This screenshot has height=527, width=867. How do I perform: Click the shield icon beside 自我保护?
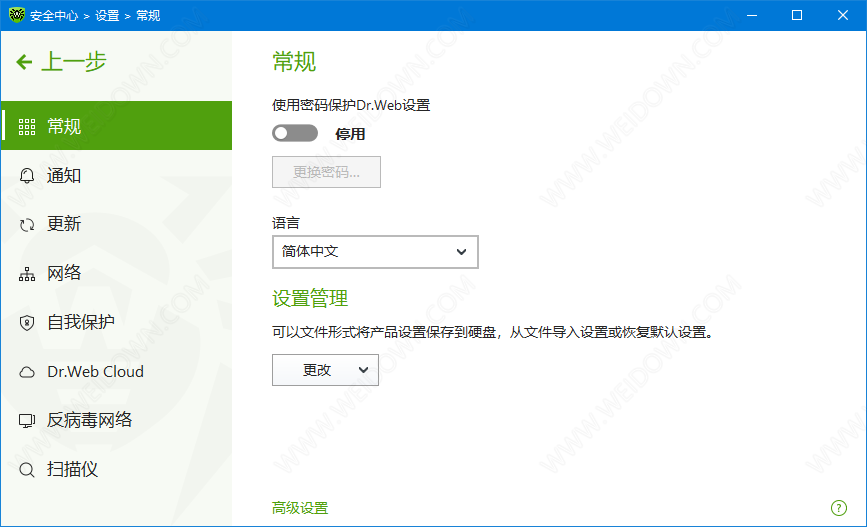(27, 322)
